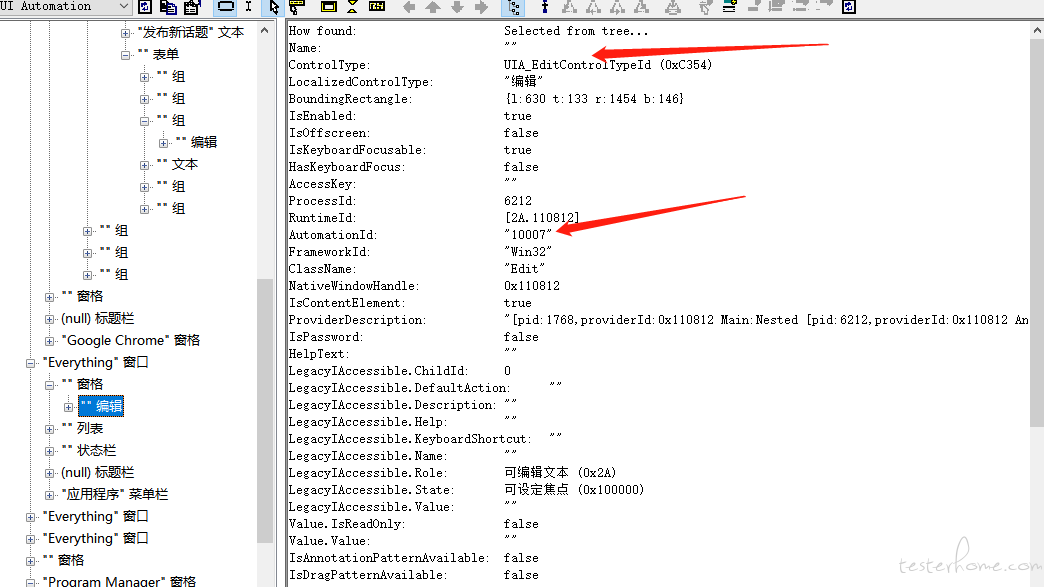
Task: Click the LocalizedControlType property label
Action: (x=361, y=82)
